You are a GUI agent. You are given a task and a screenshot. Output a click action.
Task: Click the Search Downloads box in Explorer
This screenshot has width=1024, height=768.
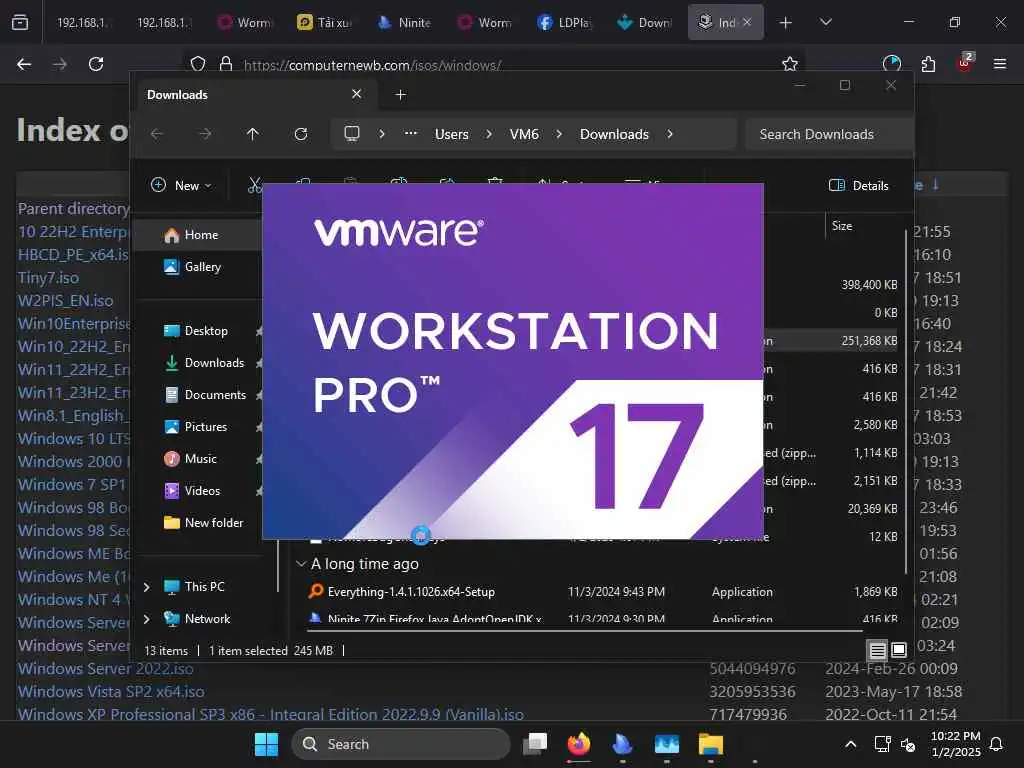[828, 134]
